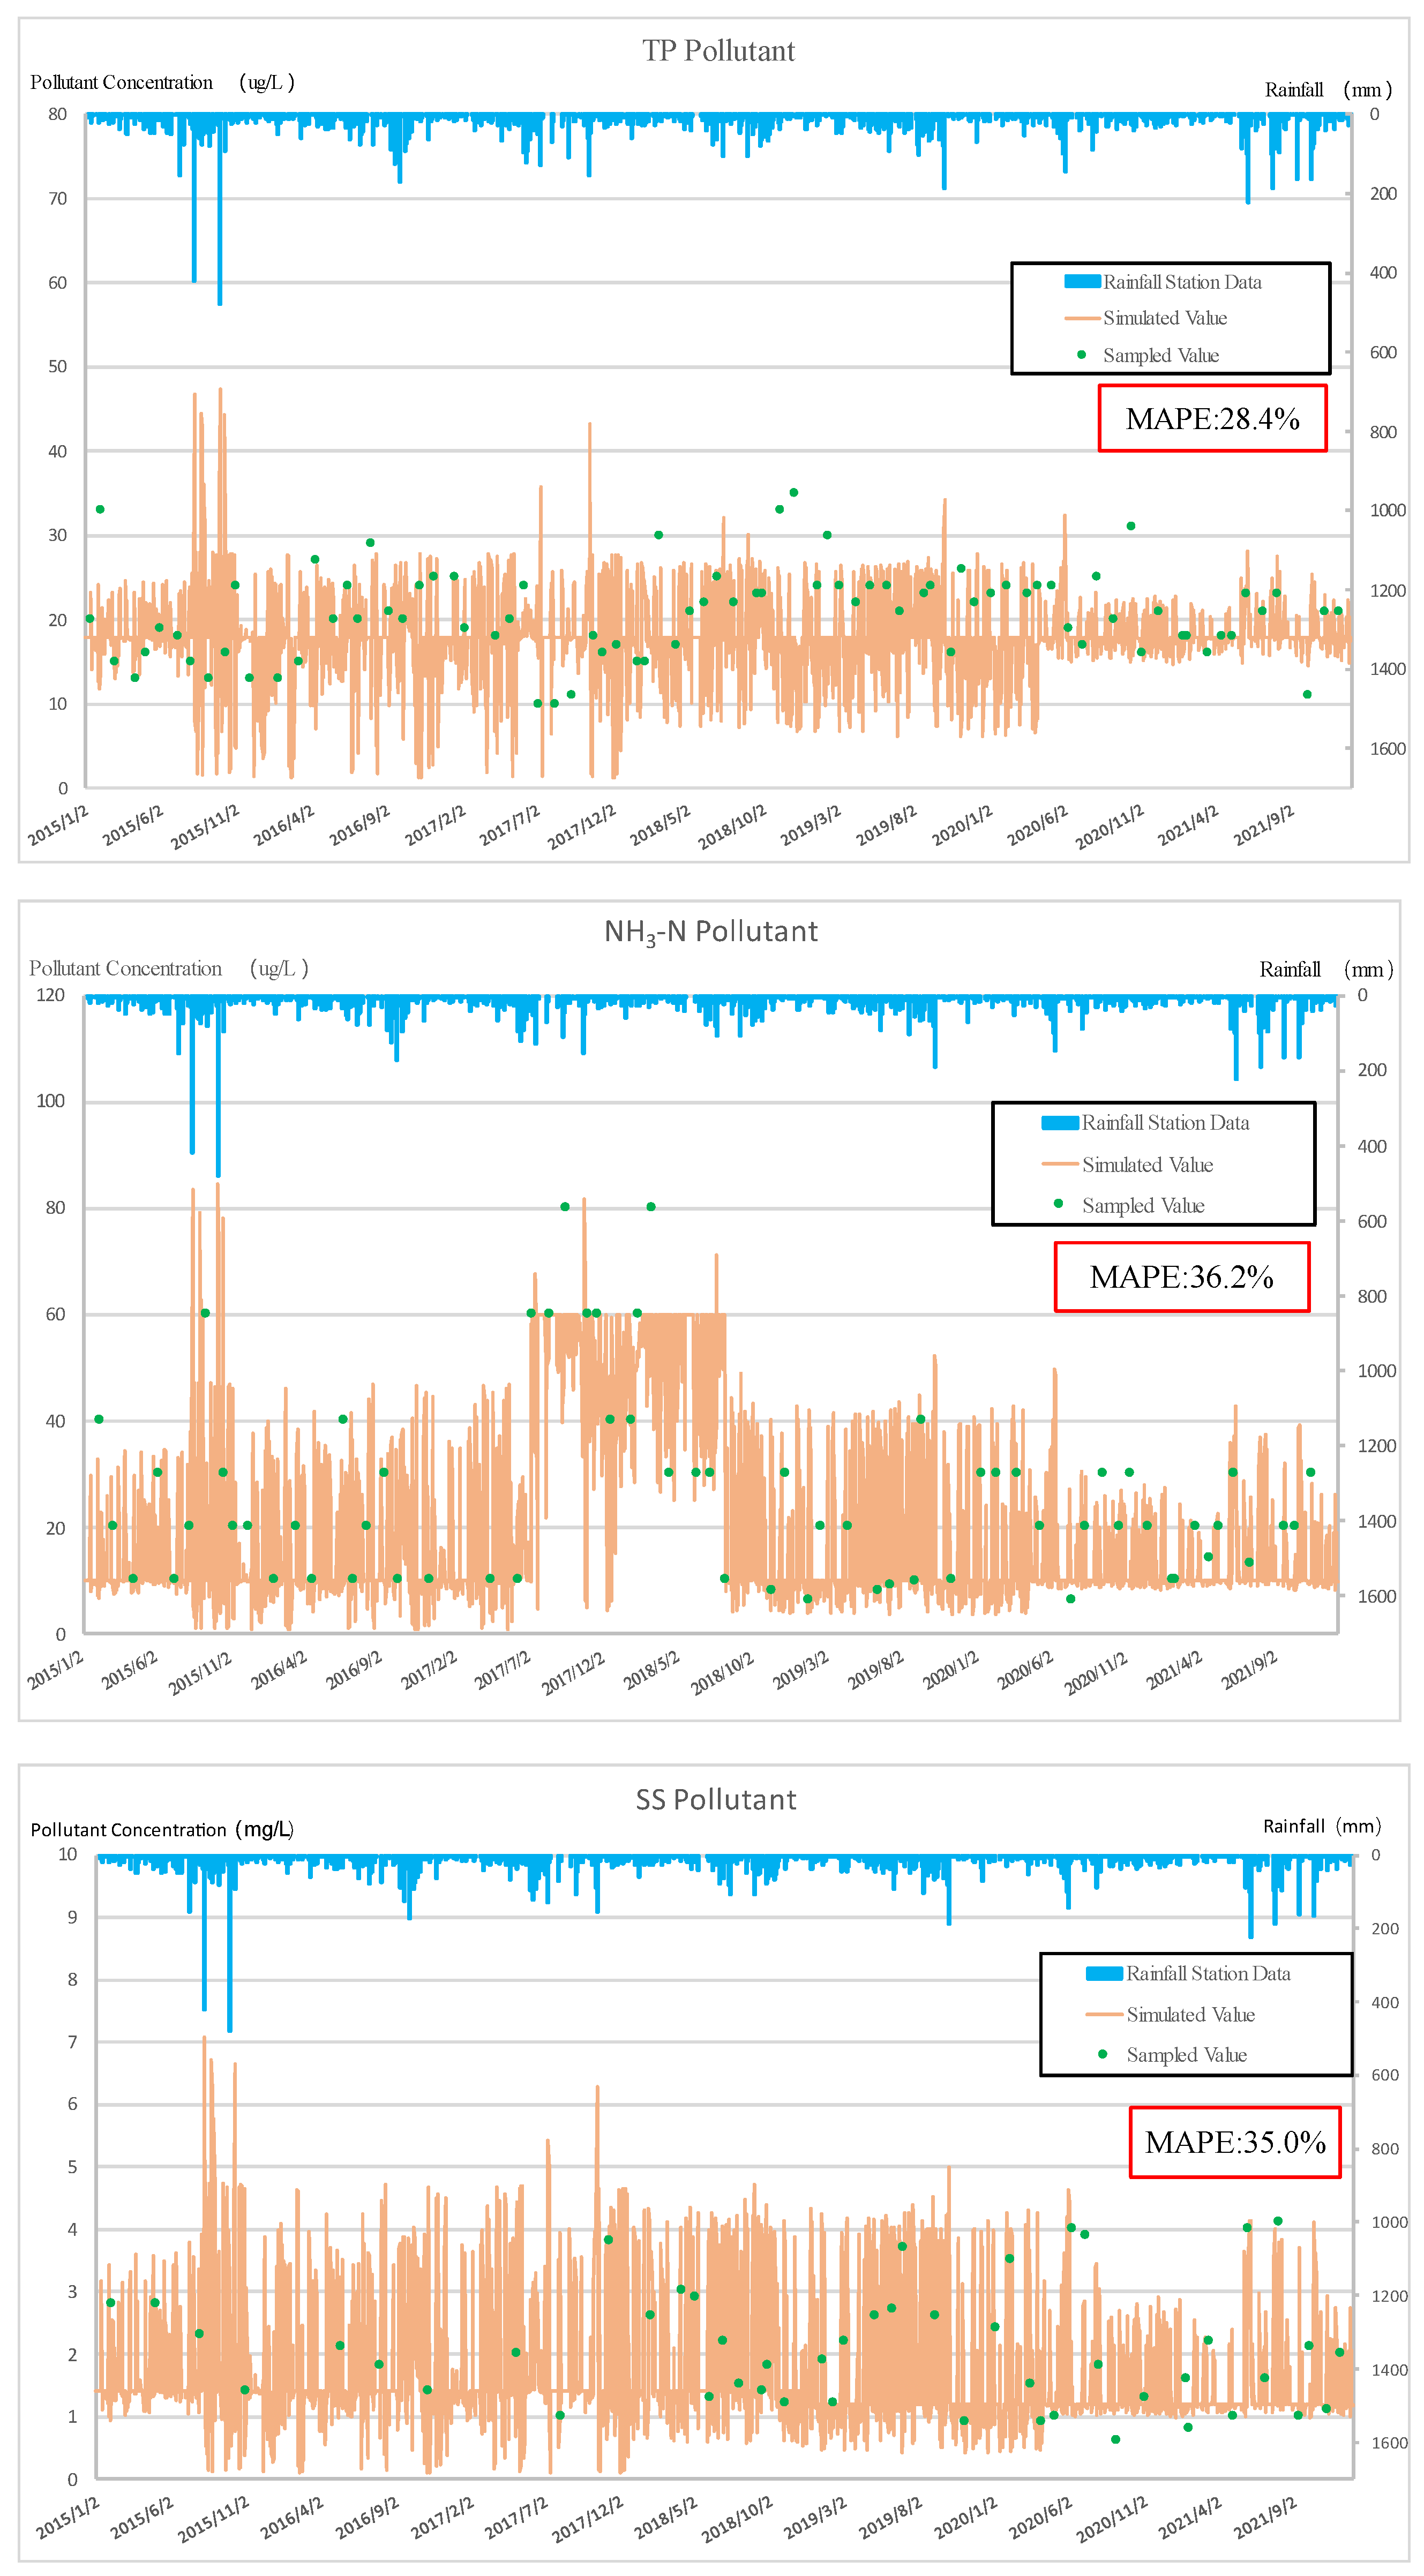The width and height of the screenshot is (1424, 2576).
Task: Click the Rainfall (mm) axis title on TP chart
Action: click(1327, 90)
